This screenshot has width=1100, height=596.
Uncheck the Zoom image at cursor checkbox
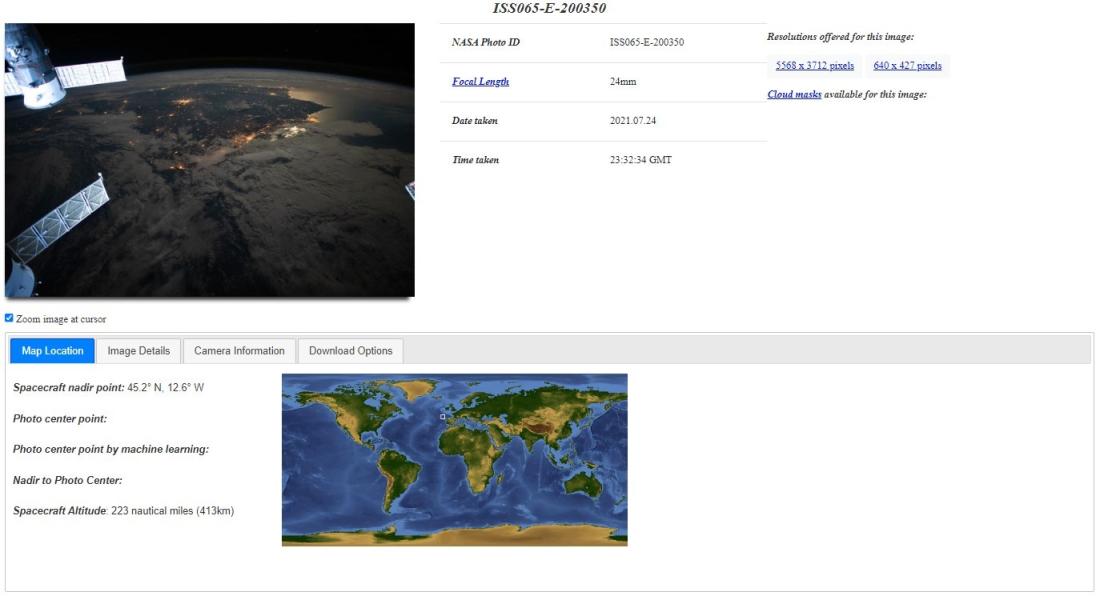9,318
